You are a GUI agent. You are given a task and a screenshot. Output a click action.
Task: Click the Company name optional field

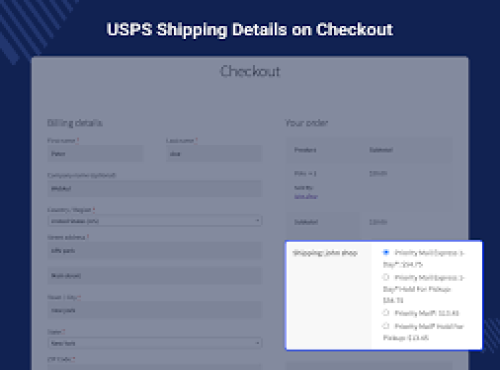[x=155, y=189]
